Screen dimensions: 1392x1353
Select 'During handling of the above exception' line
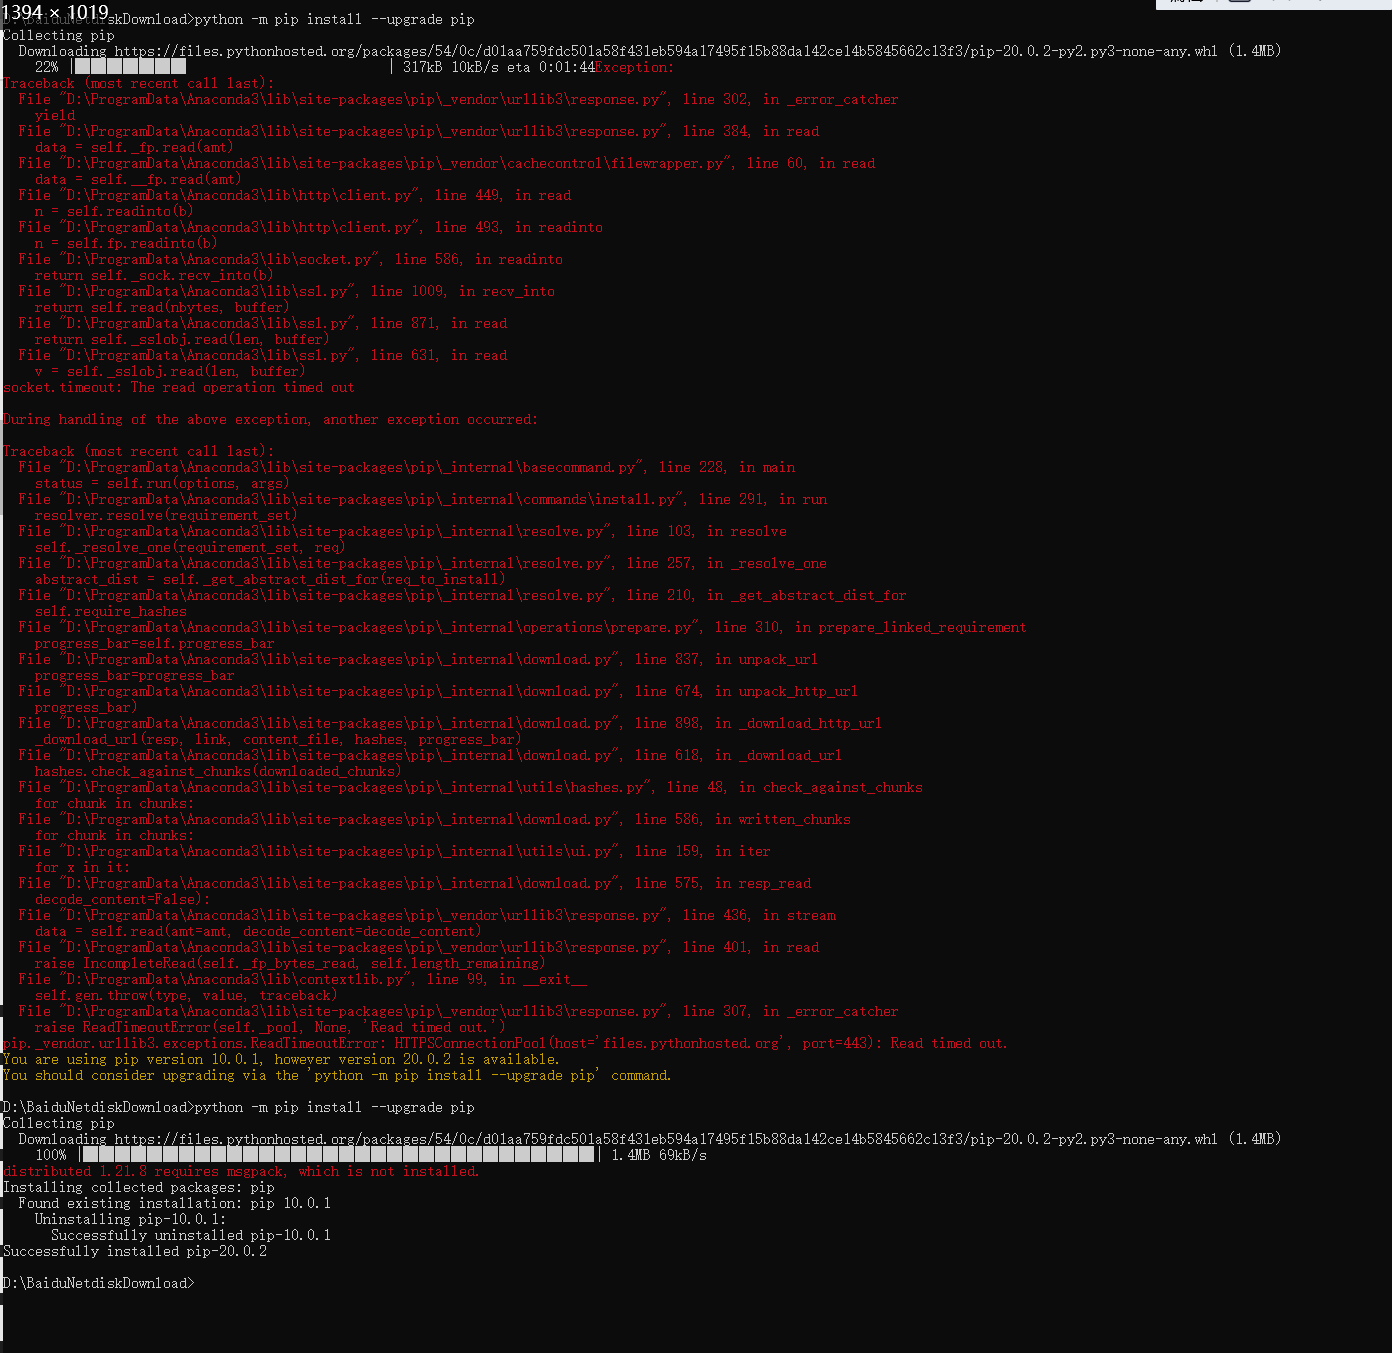click(270, 419)
